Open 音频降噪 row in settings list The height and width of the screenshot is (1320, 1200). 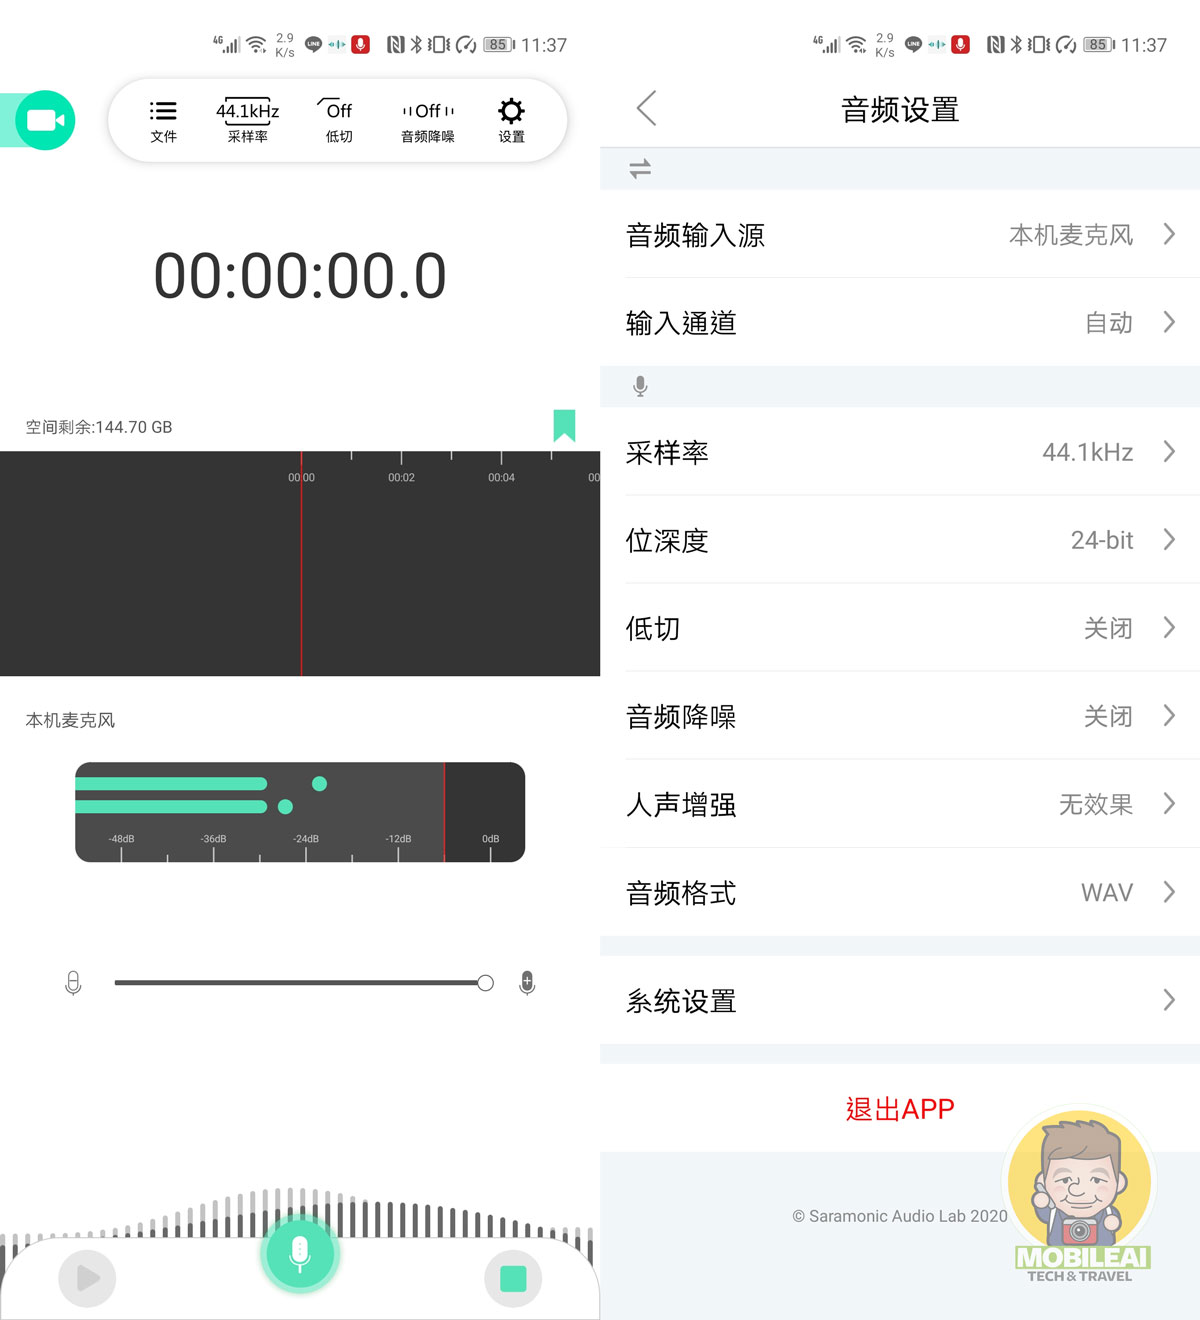900,716
